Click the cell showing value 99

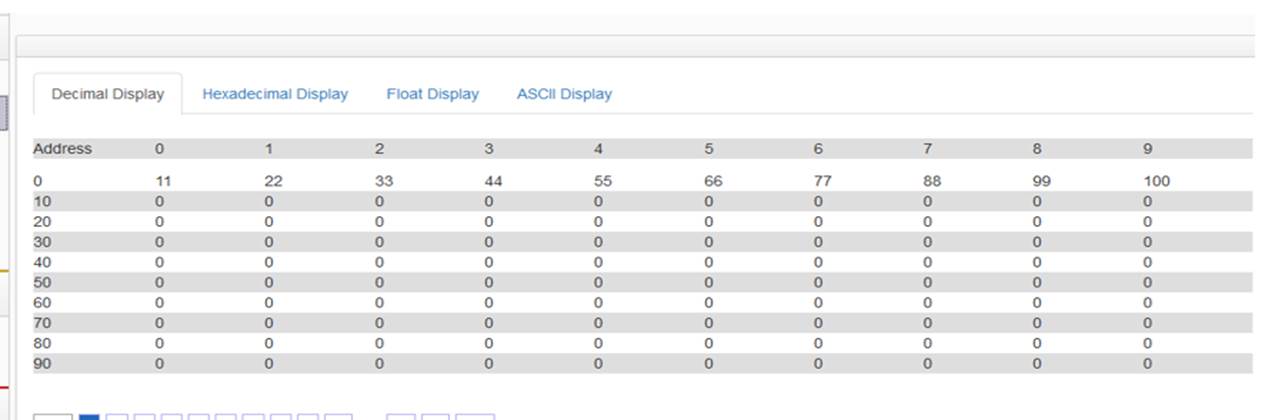(1042, 182)
